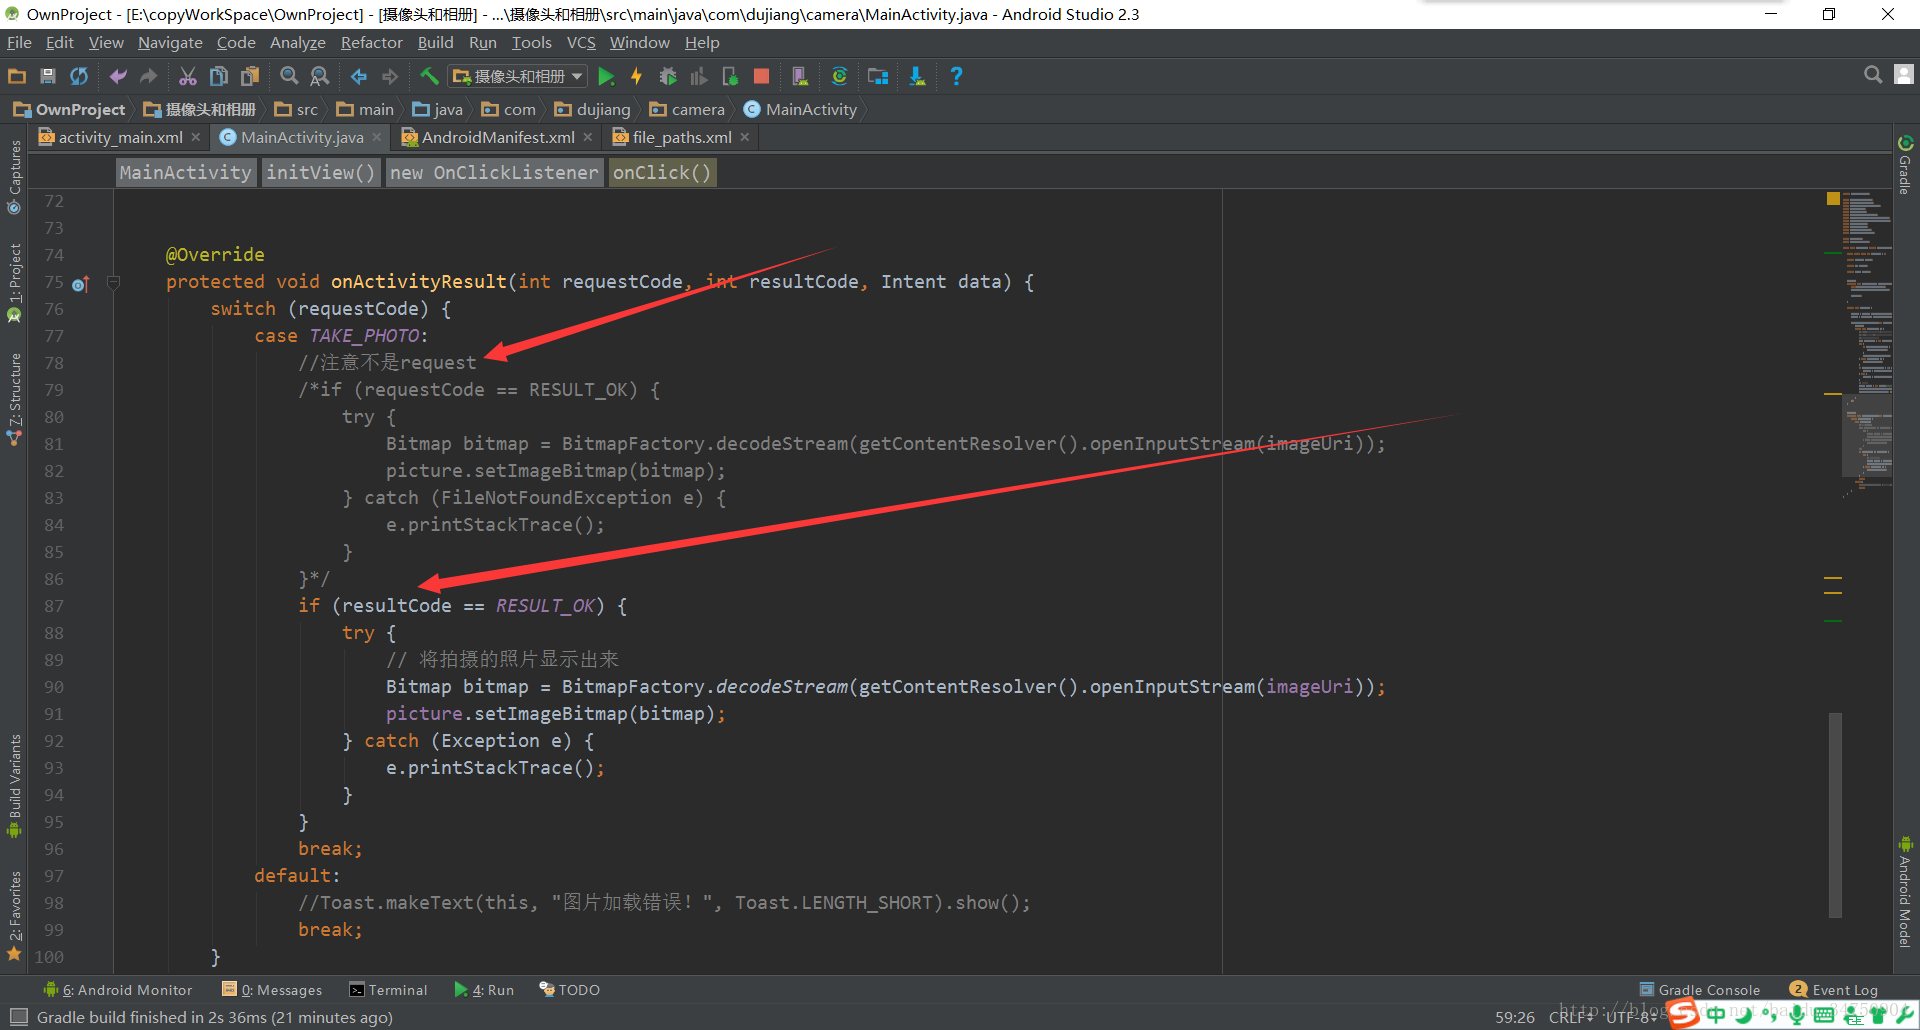Image resolution: width=1920 pixels, height=1030 pixels.
Task: Click Attach debugger to Android process
Action: [x=730, y=76]
